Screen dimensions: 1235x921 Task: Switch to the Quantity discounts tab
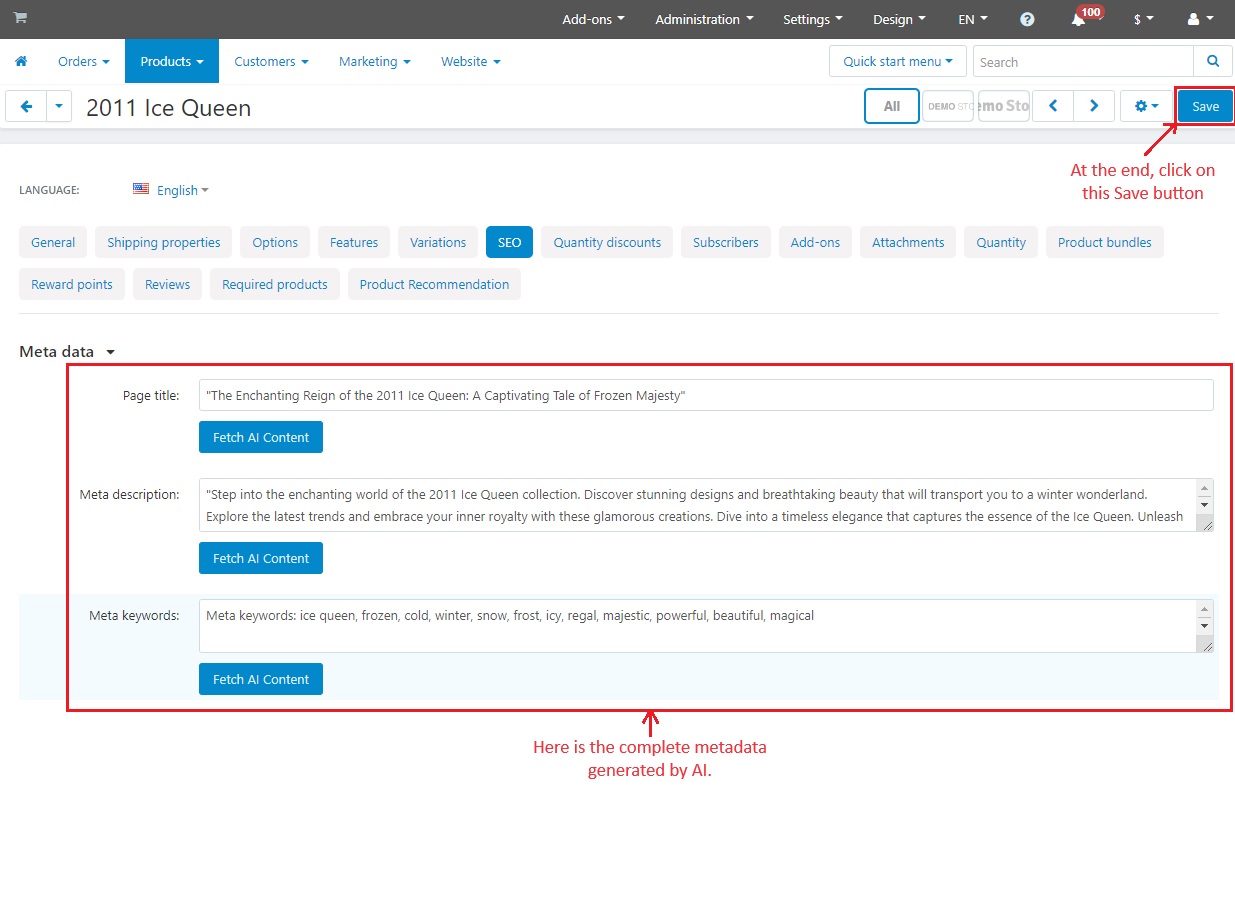(607, 242)
